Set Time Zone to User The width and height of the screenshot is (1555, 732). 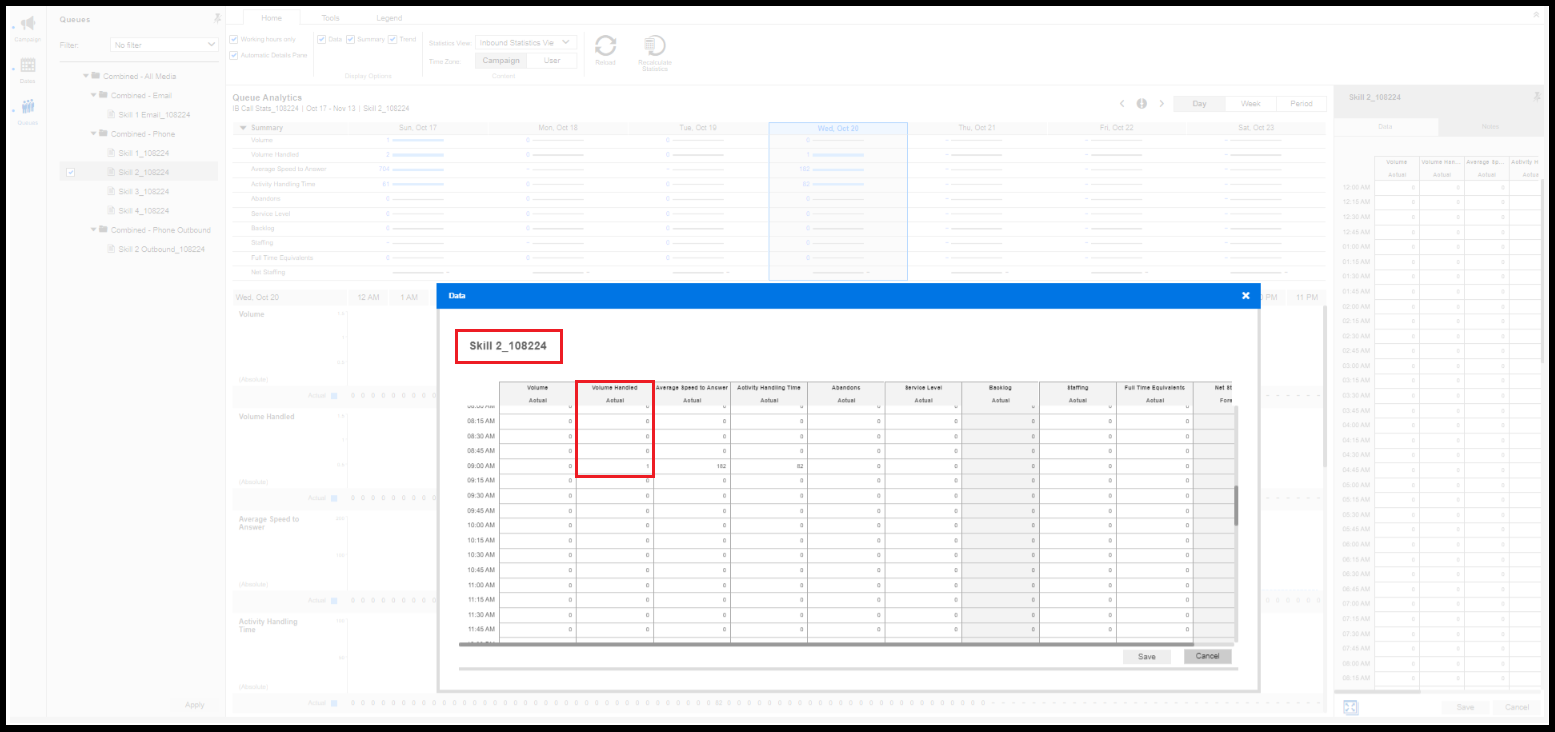pyautogui.click(x=552, y=61)
